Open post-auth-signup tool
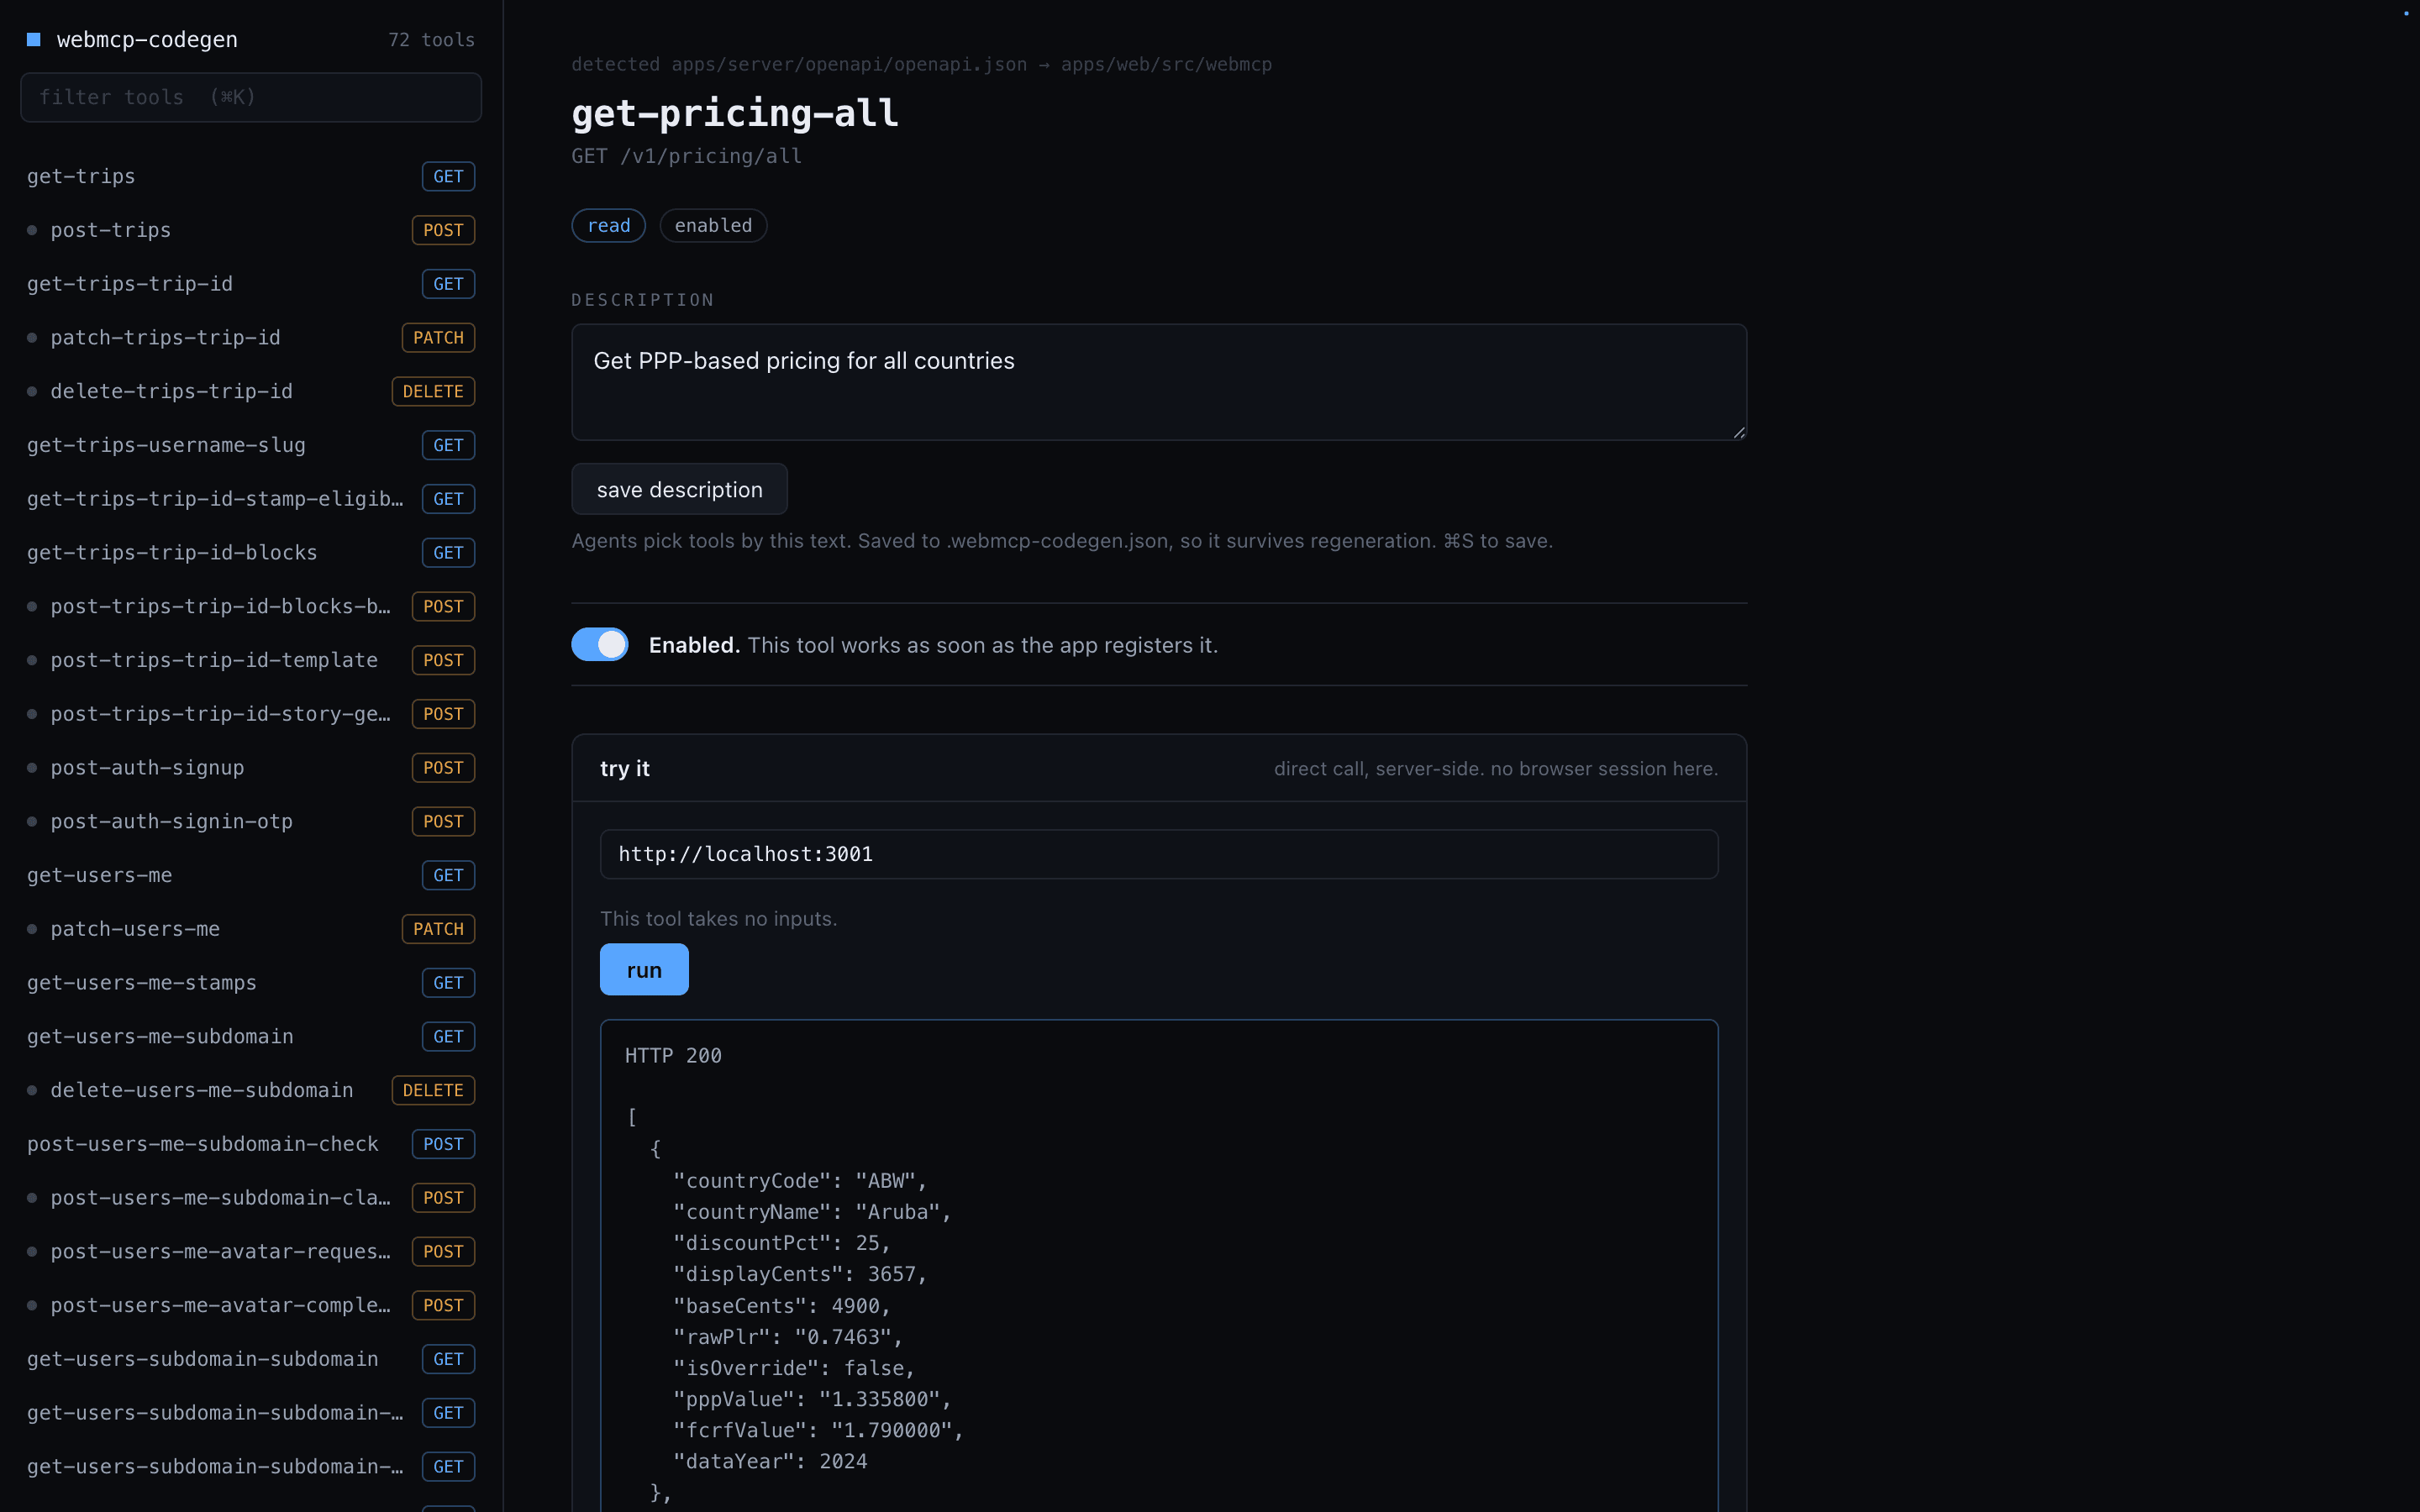The height and width of the screenshot is (1512, 2420). click(251, 768)
